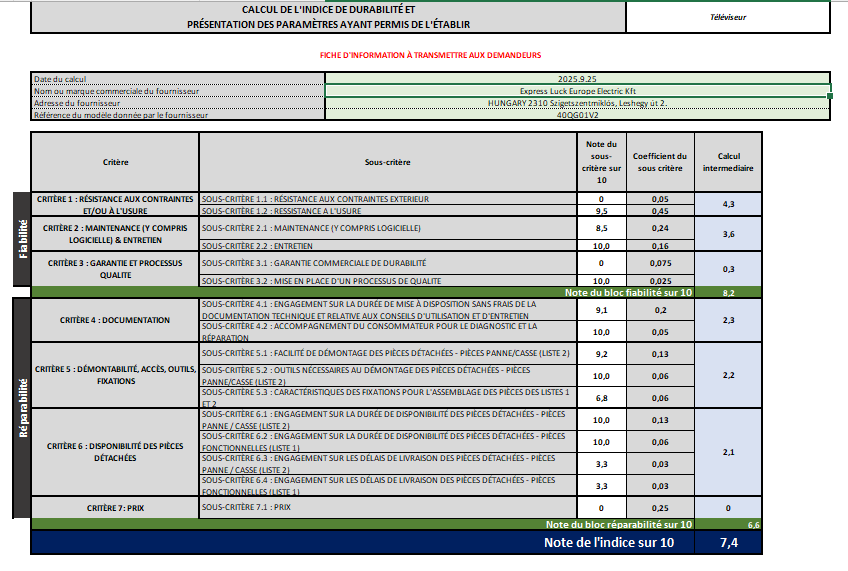
Task: Click the model reference cell 40QG01V2
Action: pos(577,115)
